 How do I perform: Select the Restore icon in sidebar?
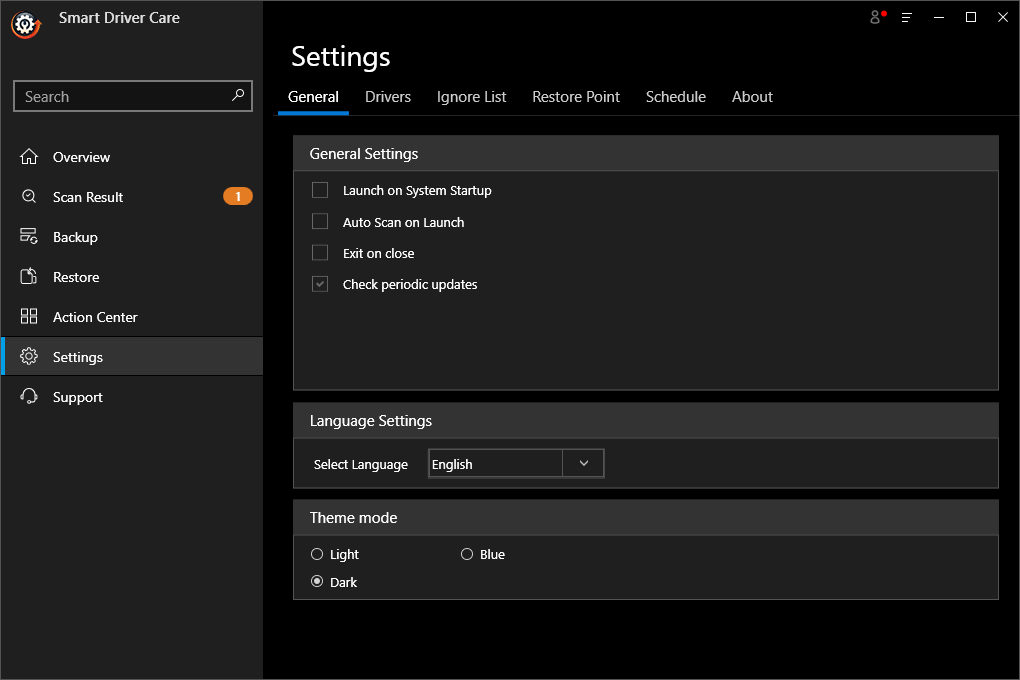[28, 276]
